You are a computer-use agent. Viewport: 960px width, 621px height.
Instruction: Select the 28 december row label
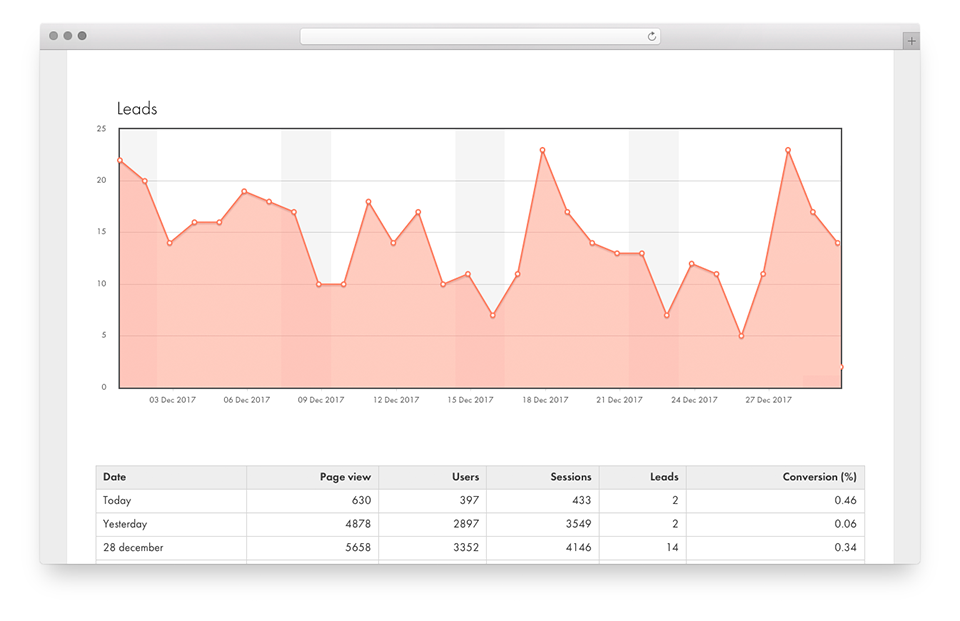pos(133,547)
